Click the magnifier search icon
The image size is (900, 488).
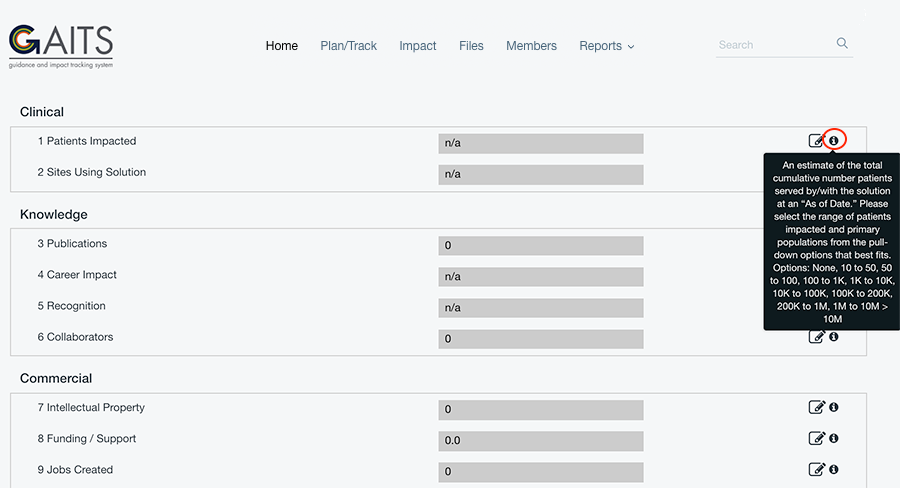coord(842,43)
